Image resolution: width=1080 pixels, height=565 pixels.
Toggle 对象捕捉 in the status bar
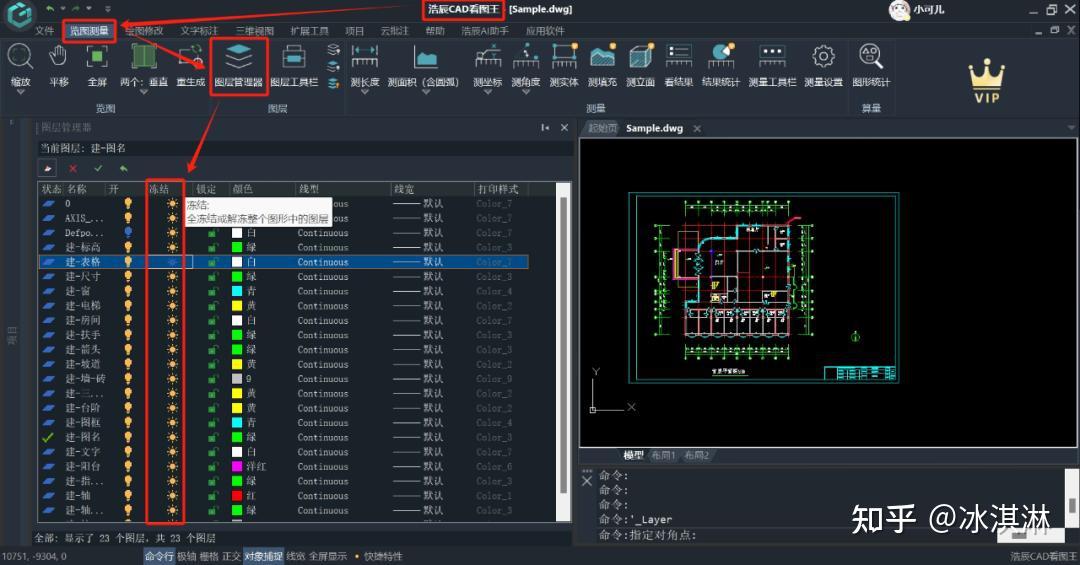point(263,556)
